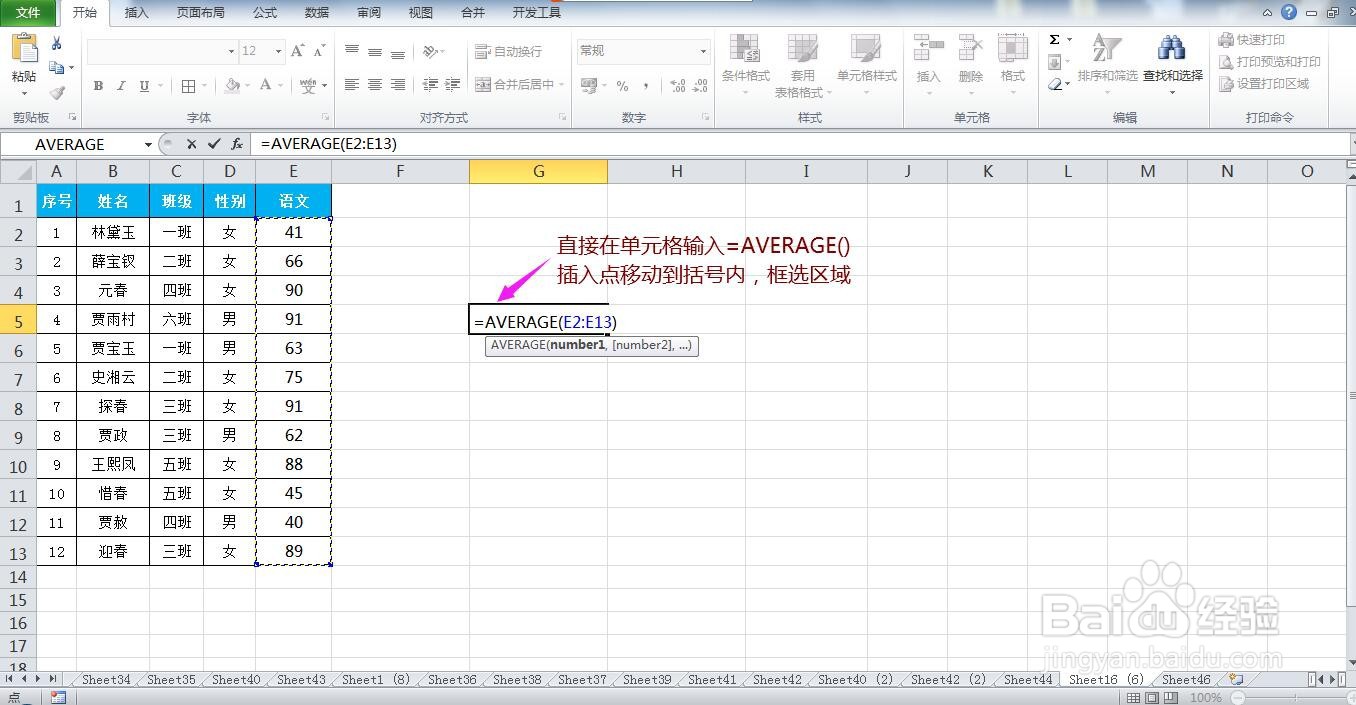The height and width of the screenshot is (705, 1356).
Task: Toggle italic formatting
Action: pyautogui.click(x=121, y=86)
